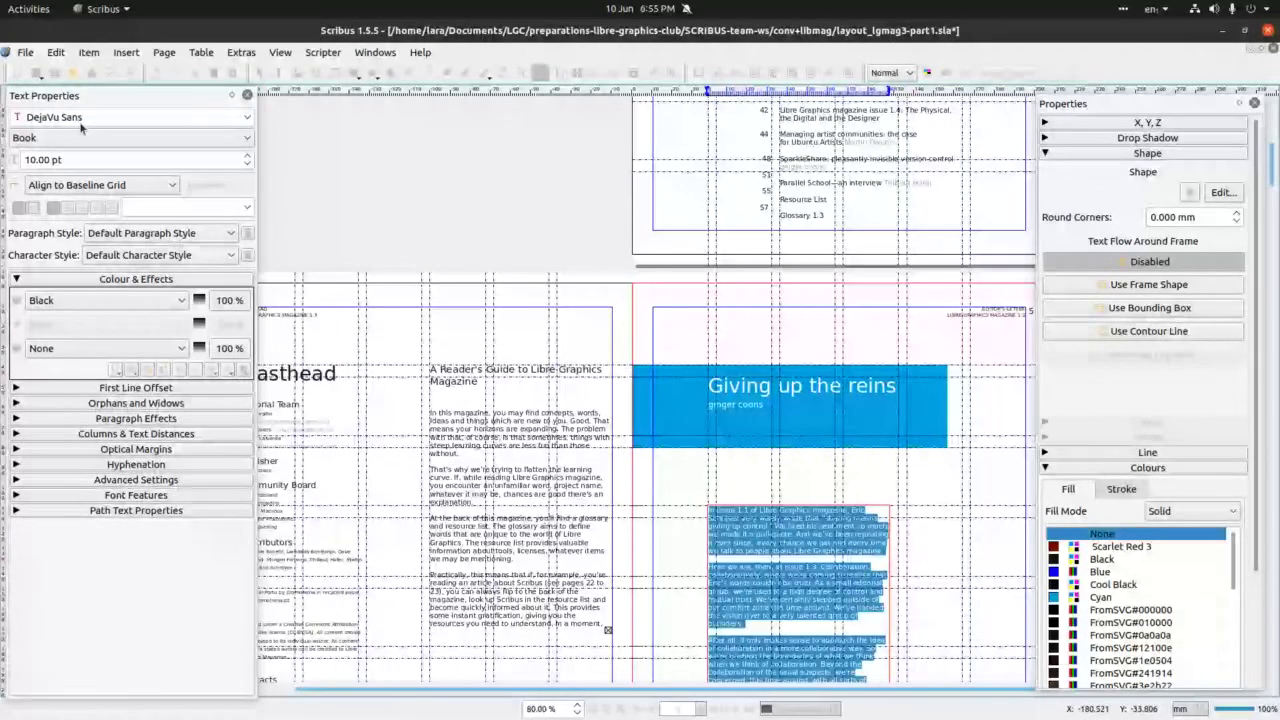Open the mm unit dropdown in status bar
Image resolution: width=1280 pixels, height=720 pixels.
[x=1189, y=709]
